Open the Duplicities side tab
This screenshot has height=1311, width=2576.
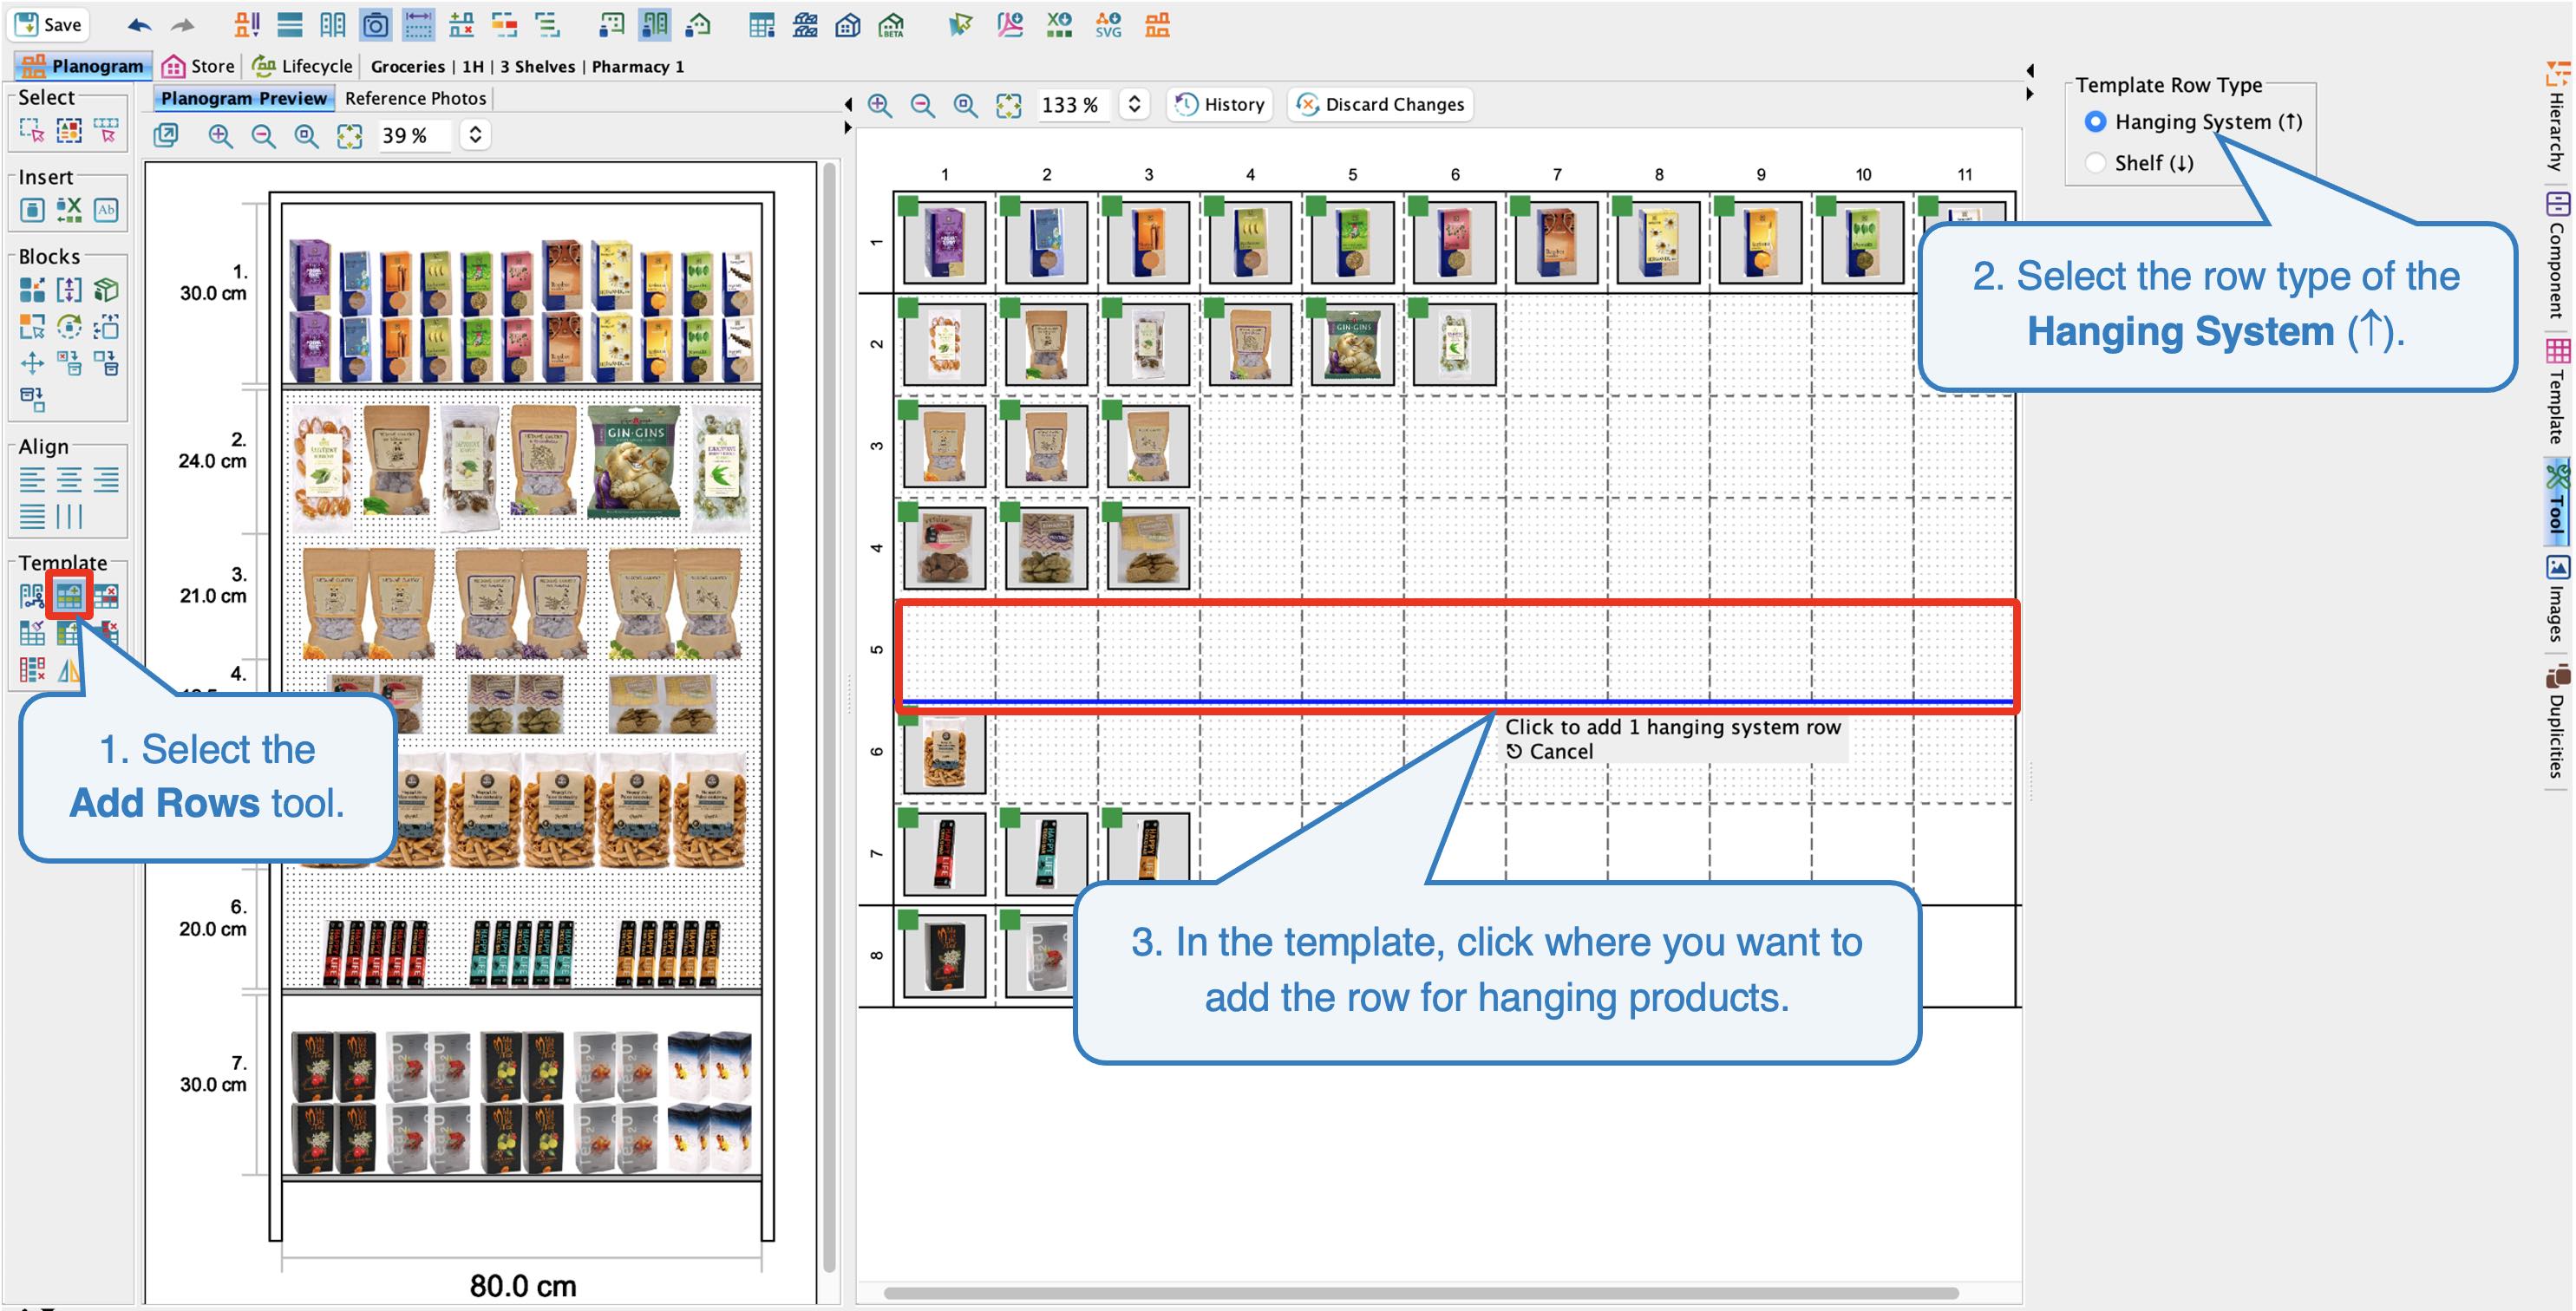[2558, 722]
